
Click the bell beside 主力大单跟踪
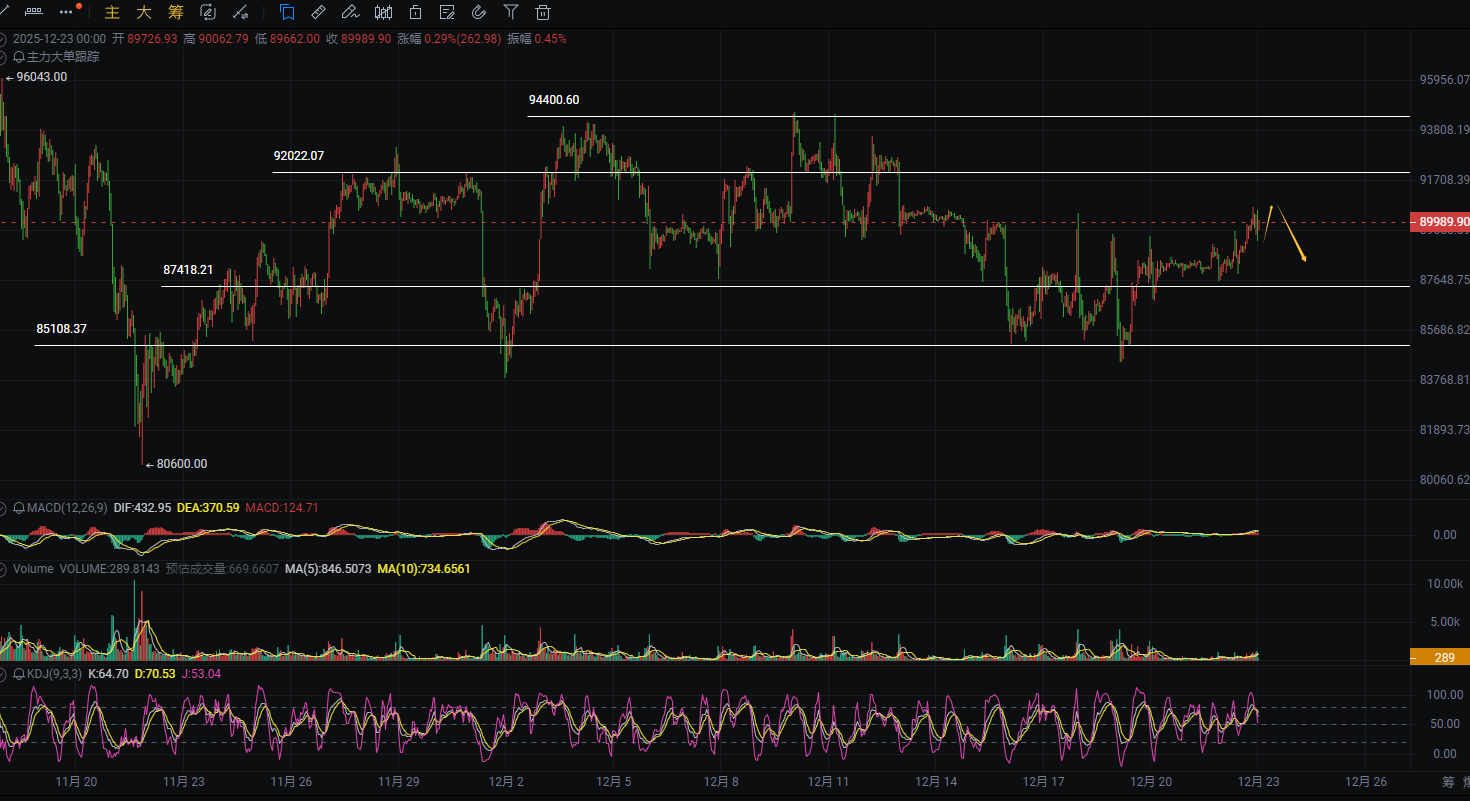pos(19,57)
